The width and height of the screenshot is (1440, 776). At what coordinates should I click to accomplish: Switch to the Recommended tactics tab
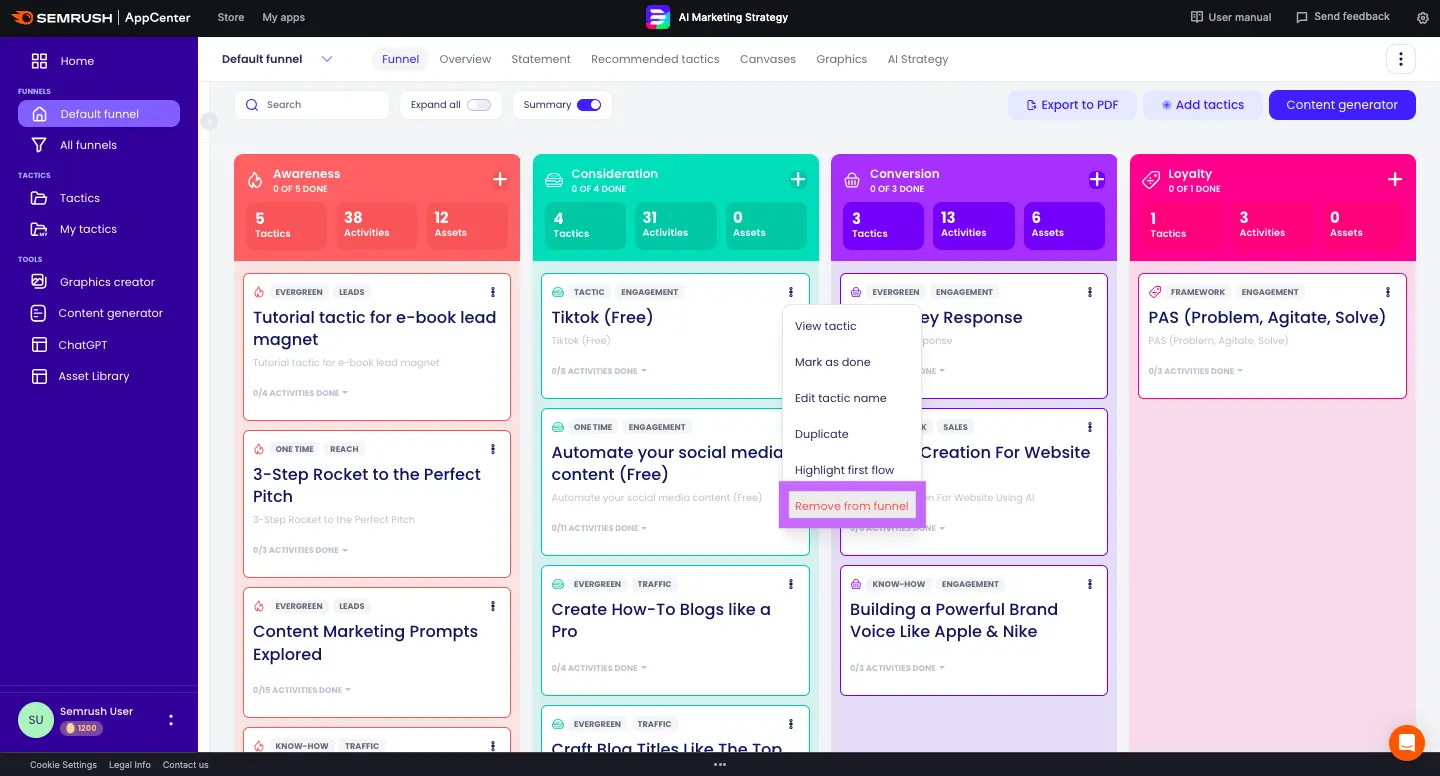655,59
